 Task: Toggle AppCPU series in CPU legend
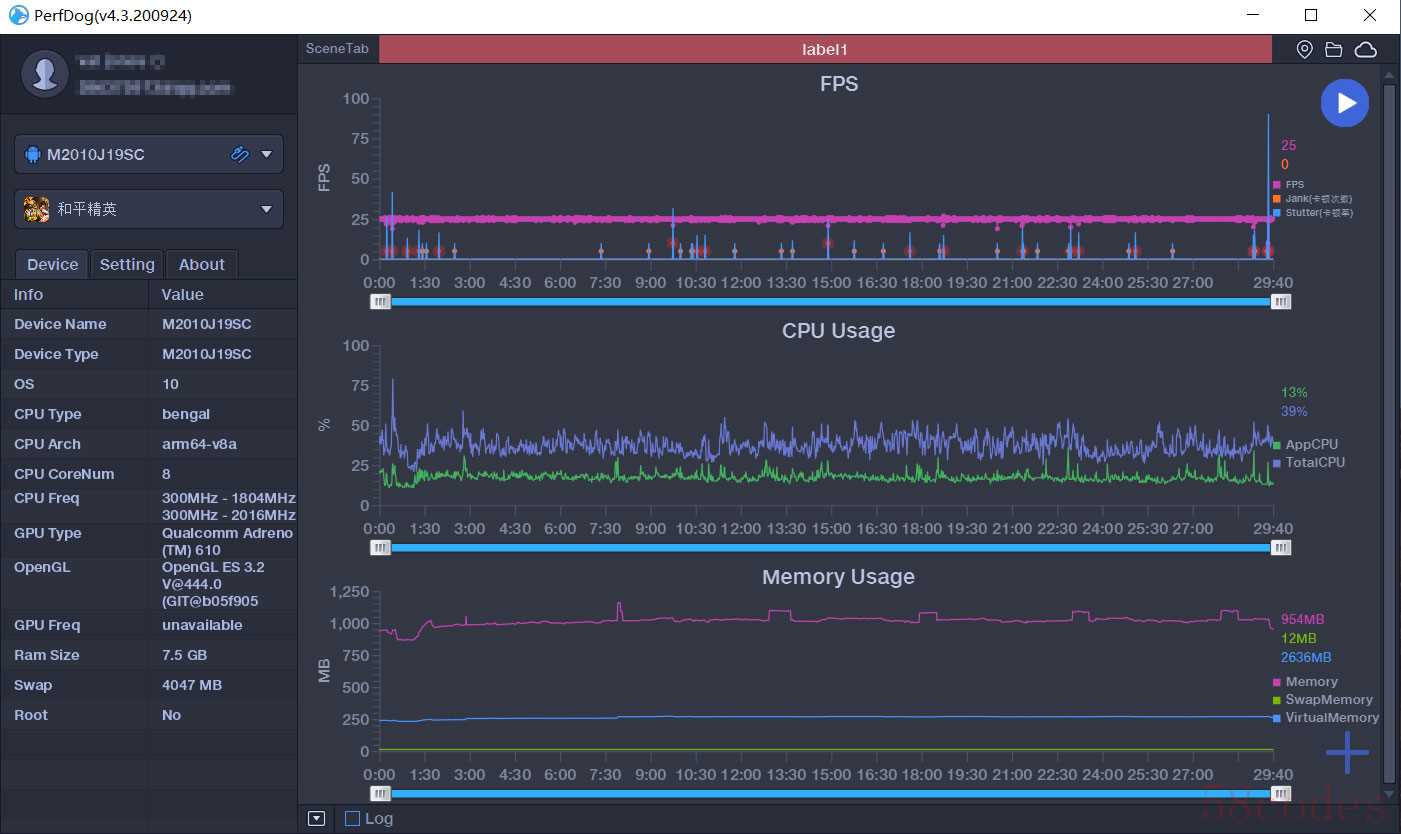(1310, 444)
